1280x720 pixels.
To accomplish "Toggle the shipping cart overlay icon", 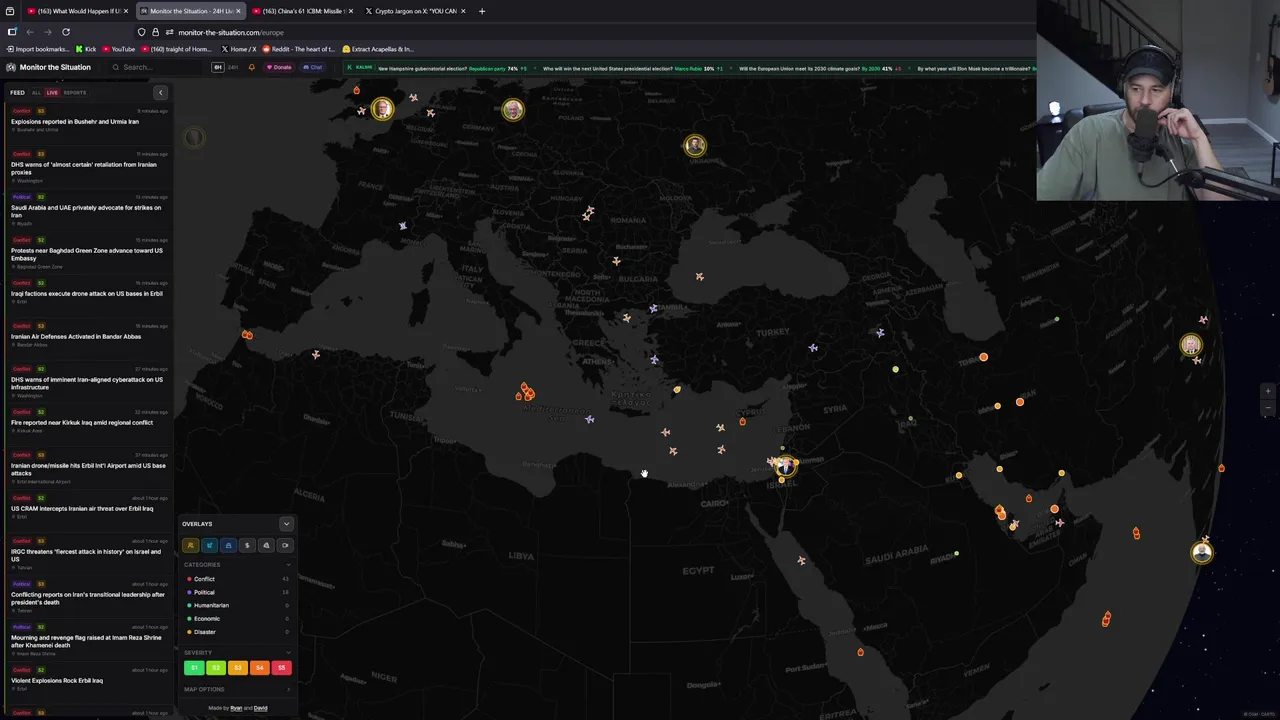I will (x=209, y=545).
